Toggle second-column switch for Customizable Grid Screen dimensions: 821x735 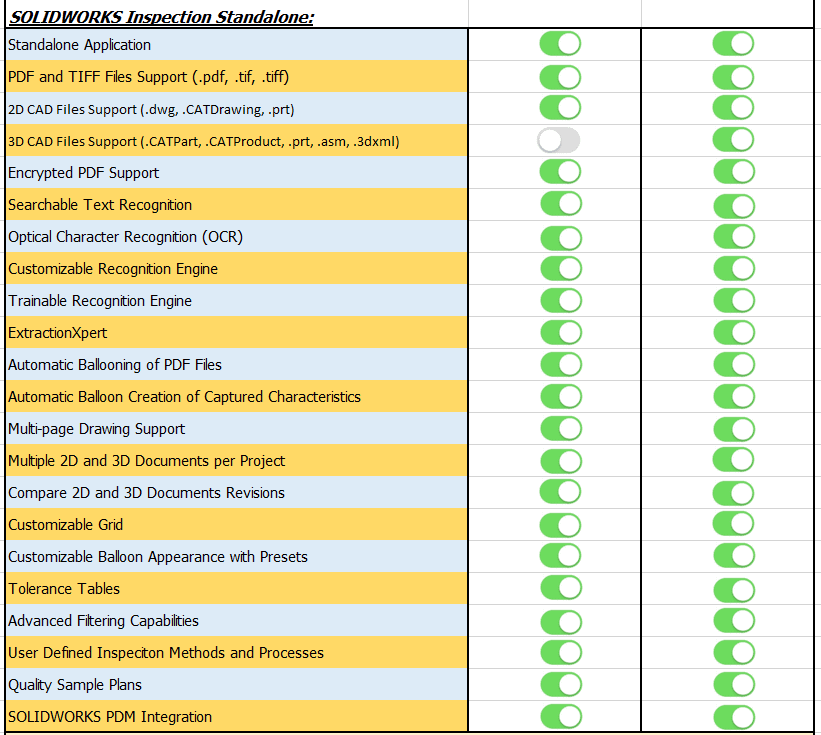[734, 524]
